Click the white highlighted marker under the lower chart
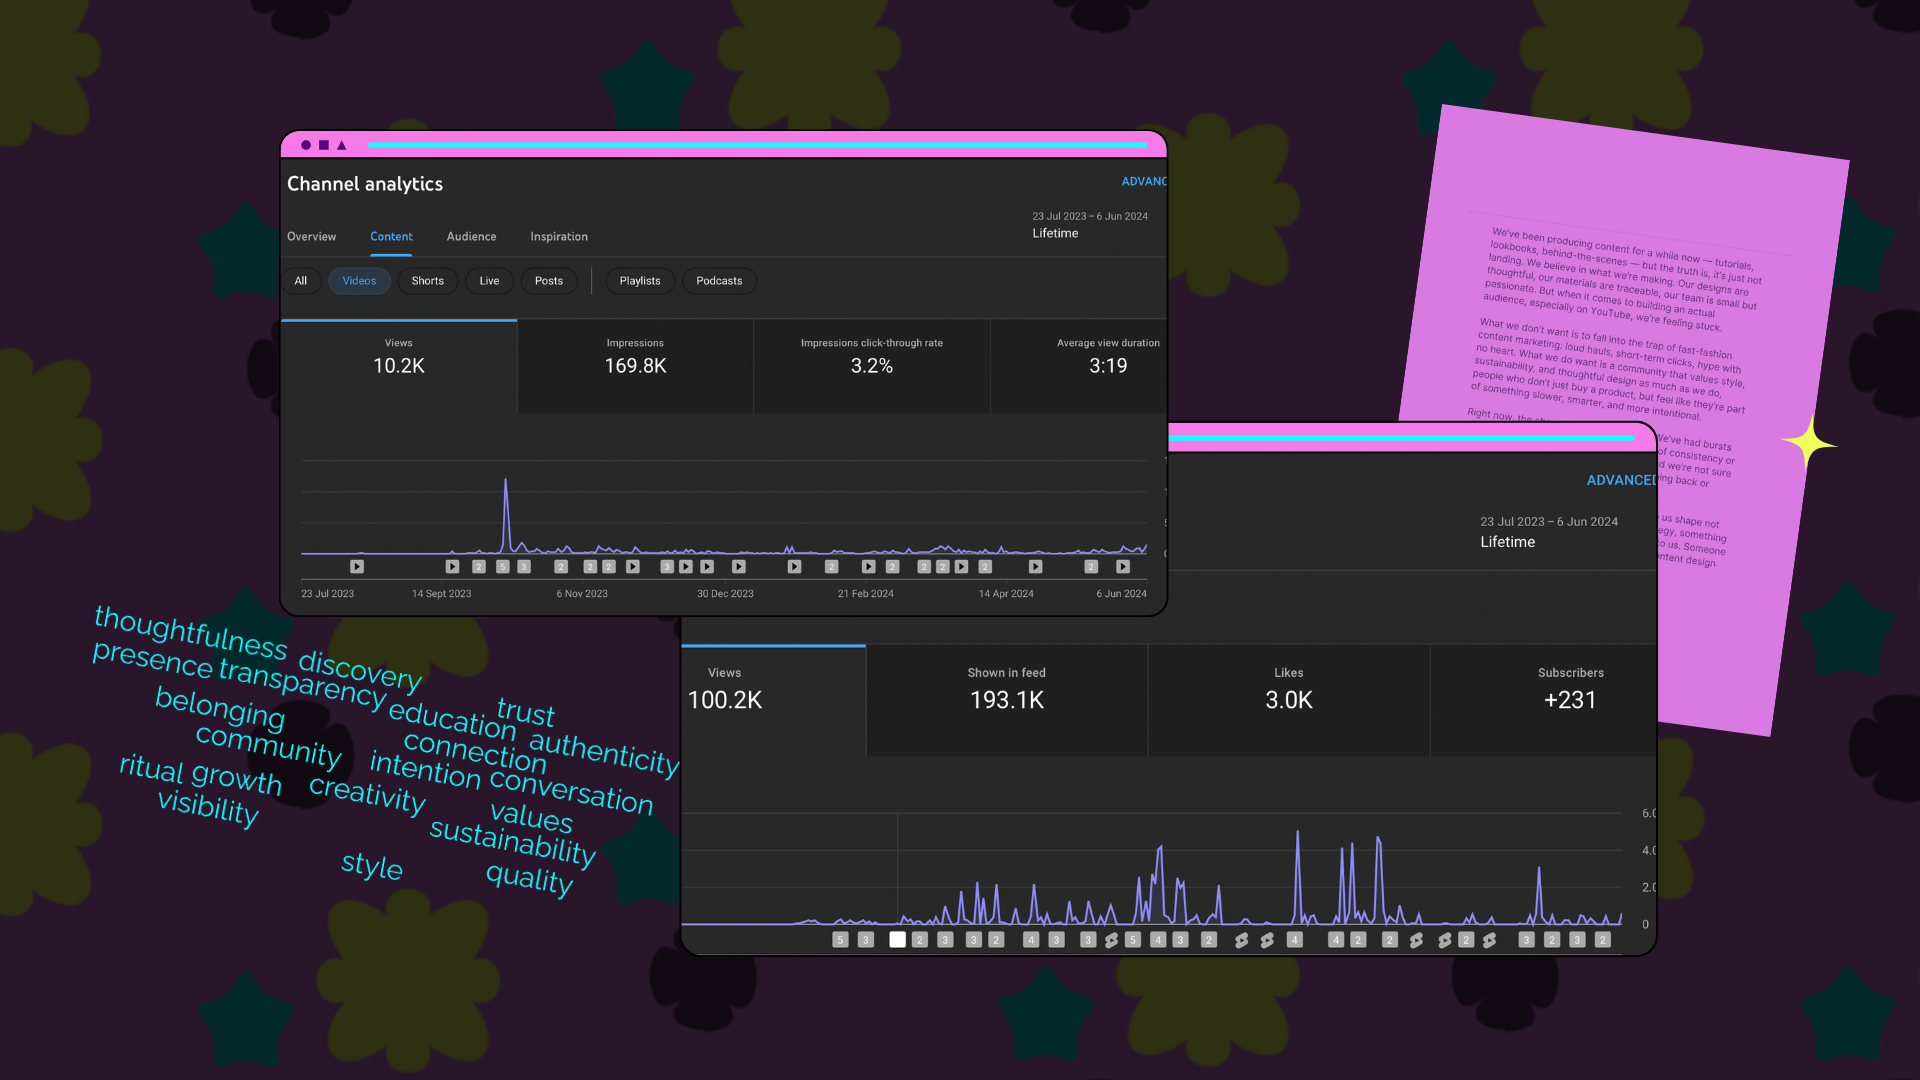Viewport: 1920px width, 1080px height. coord(897,940)
